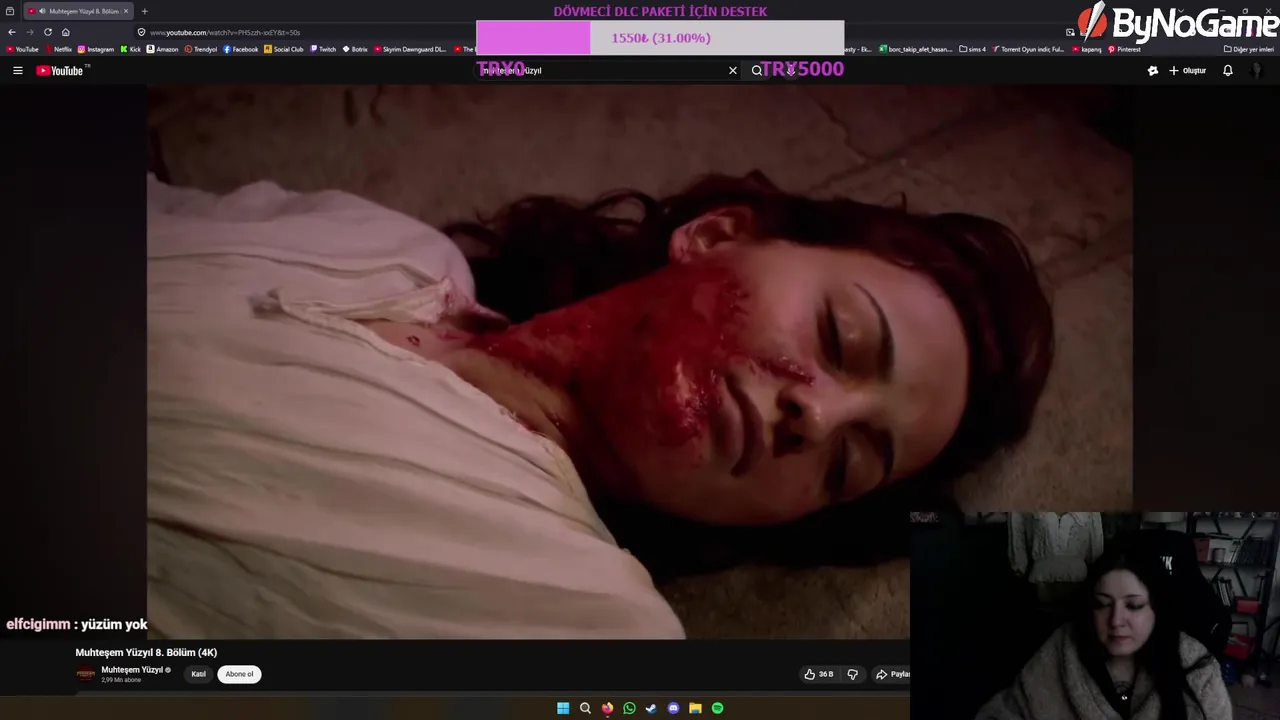Click the Katıl join button

point(199,674)
